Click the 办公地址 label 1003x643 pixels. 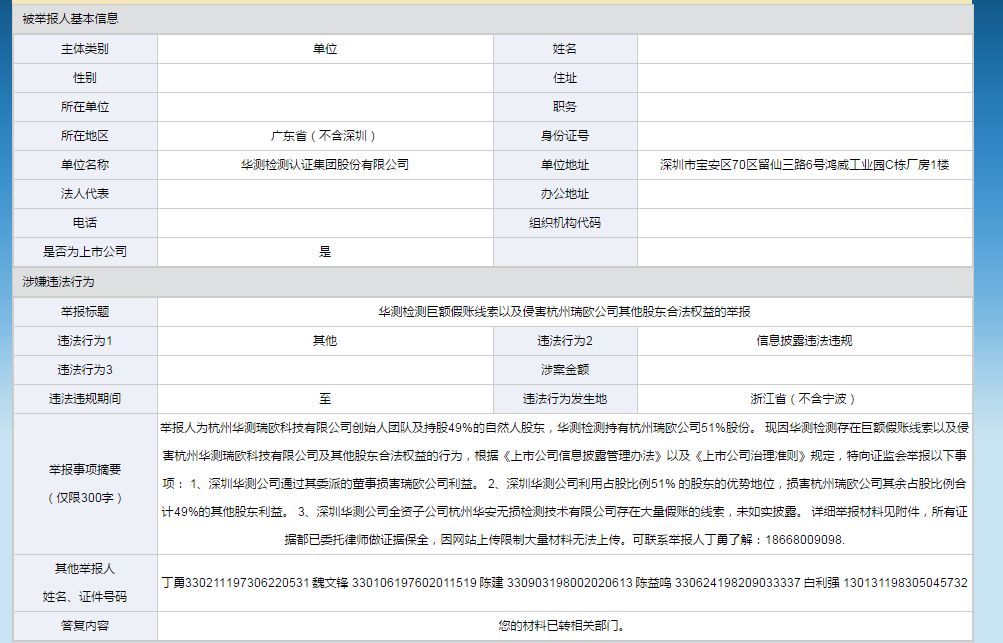pos(565,193)
